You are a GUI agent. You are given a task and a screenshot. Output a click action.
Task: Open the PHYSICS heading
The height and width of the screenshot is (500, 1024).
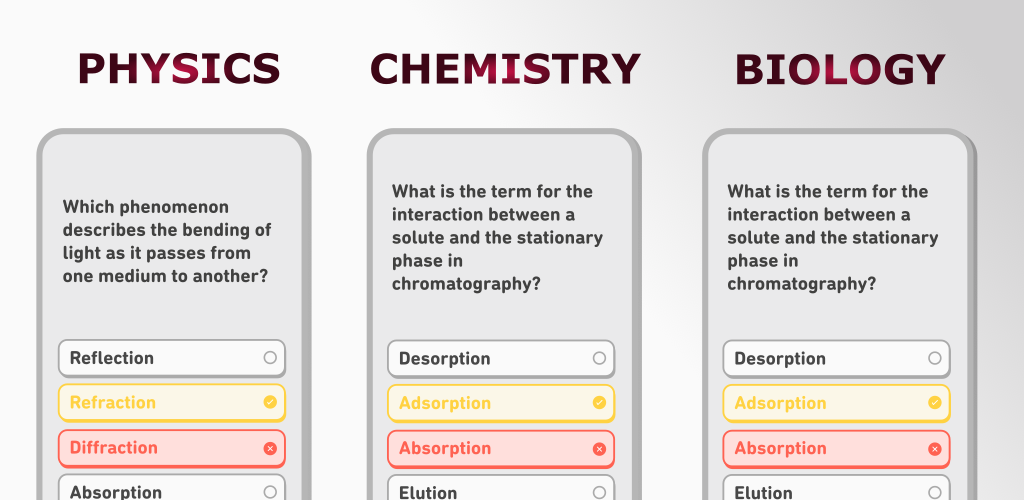tap(179, 69)
